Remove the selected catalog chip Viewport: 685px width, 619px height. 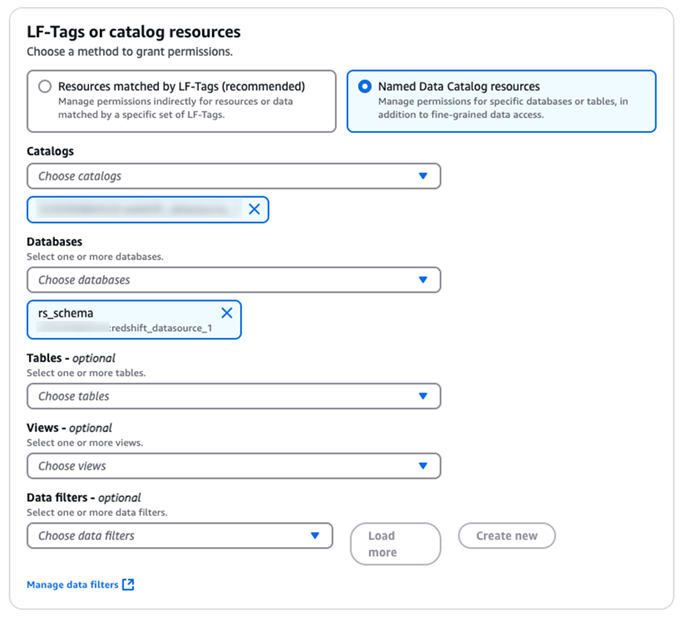pos(254,209)
